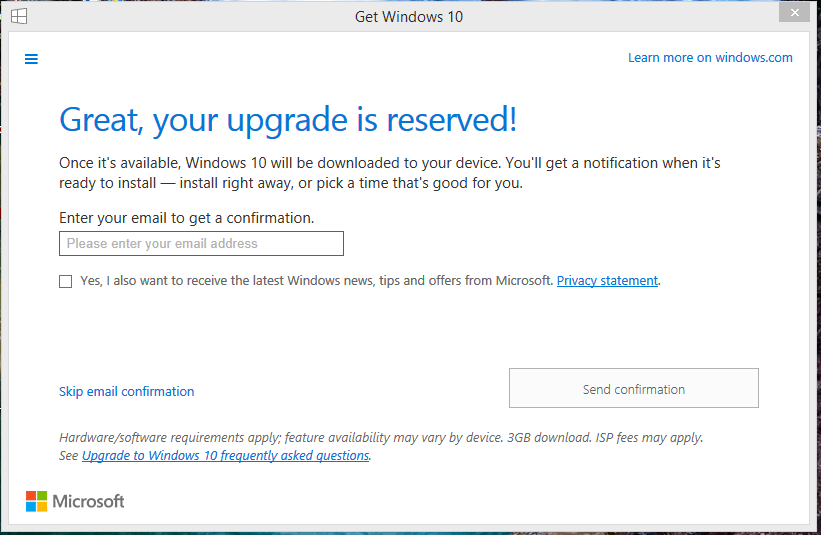This screenshot has width=821, height=535.
Task: Choose Skip email confirmation
Action: point(127,391)
